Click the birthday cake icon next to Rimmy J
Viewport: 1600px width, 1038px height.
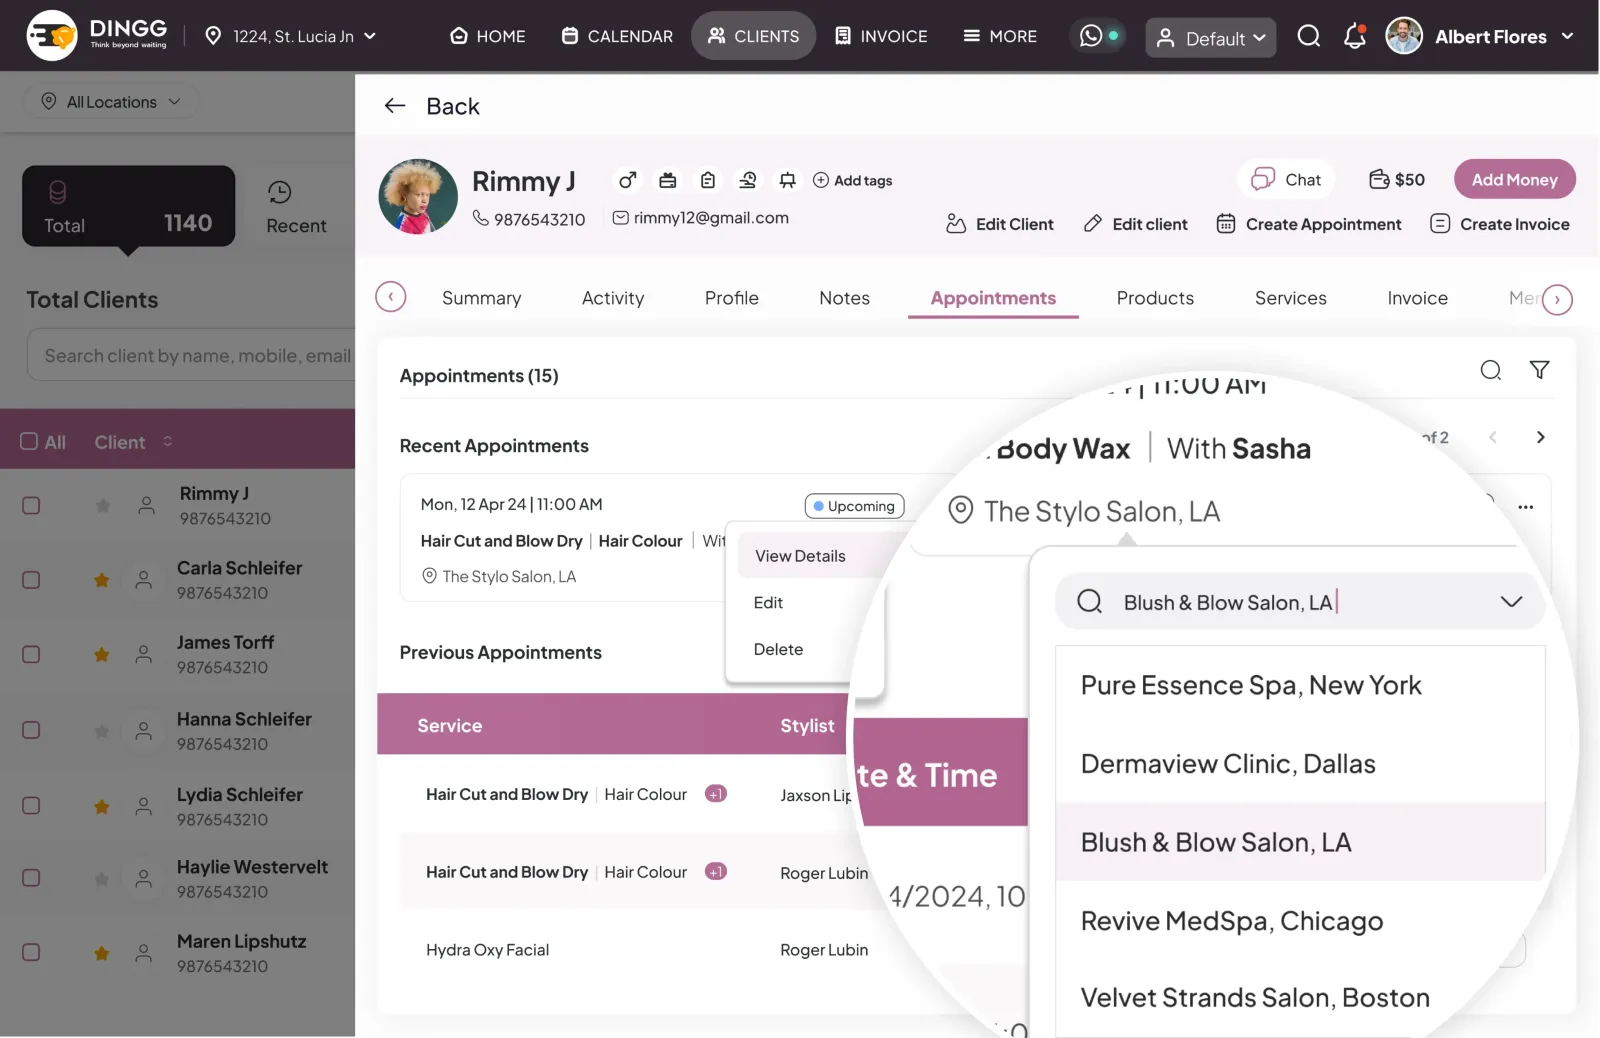click(x=667, y=180)
